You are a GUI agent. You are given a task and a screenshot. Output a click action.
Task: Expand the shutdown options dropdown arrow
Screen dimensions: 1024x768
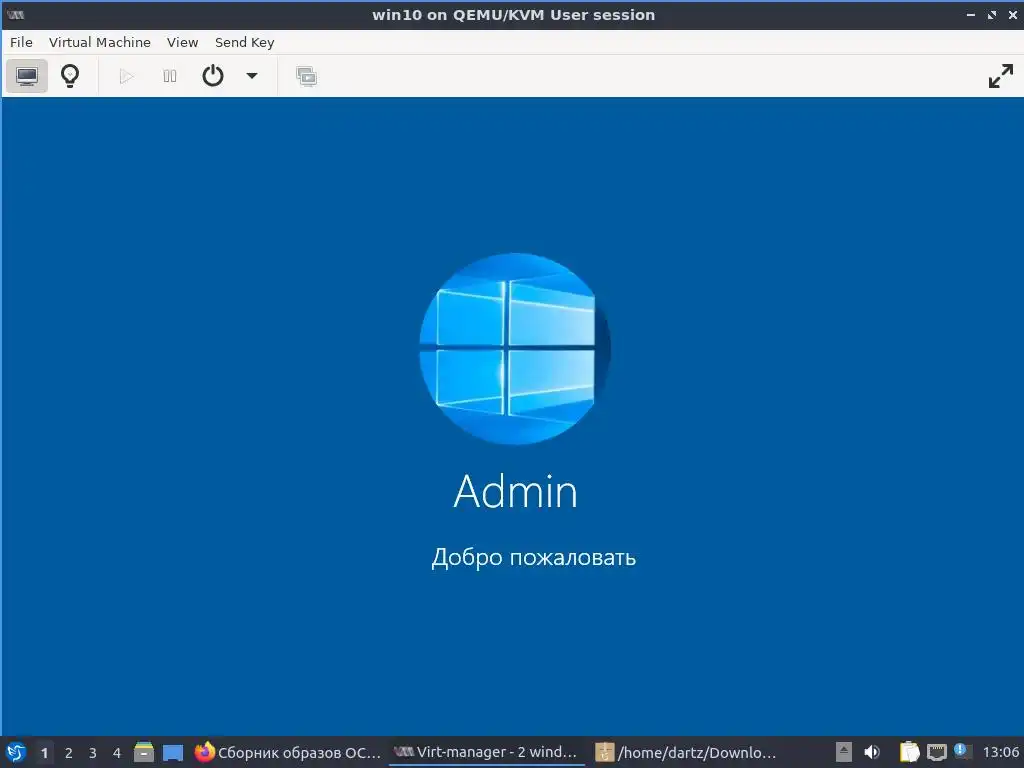coord(251,76)
